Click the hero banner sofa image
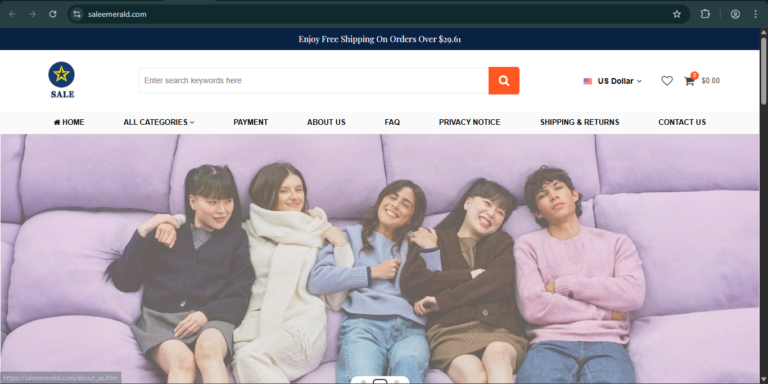This screenshot has width=768, height=384. 380,259
